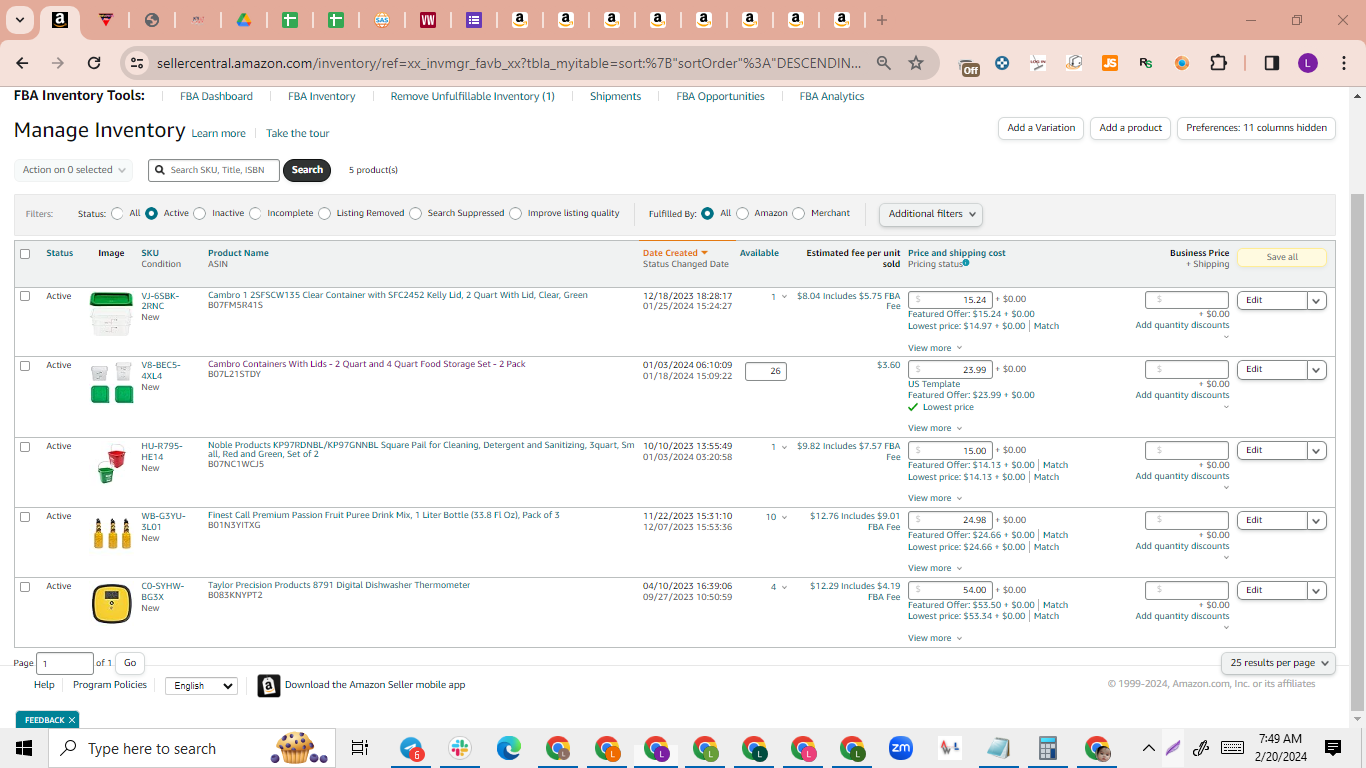1366x768 pixels.
Task: Open Edit dropdown arrow for Finest Call row
Action: click(x=1316, y=520)
